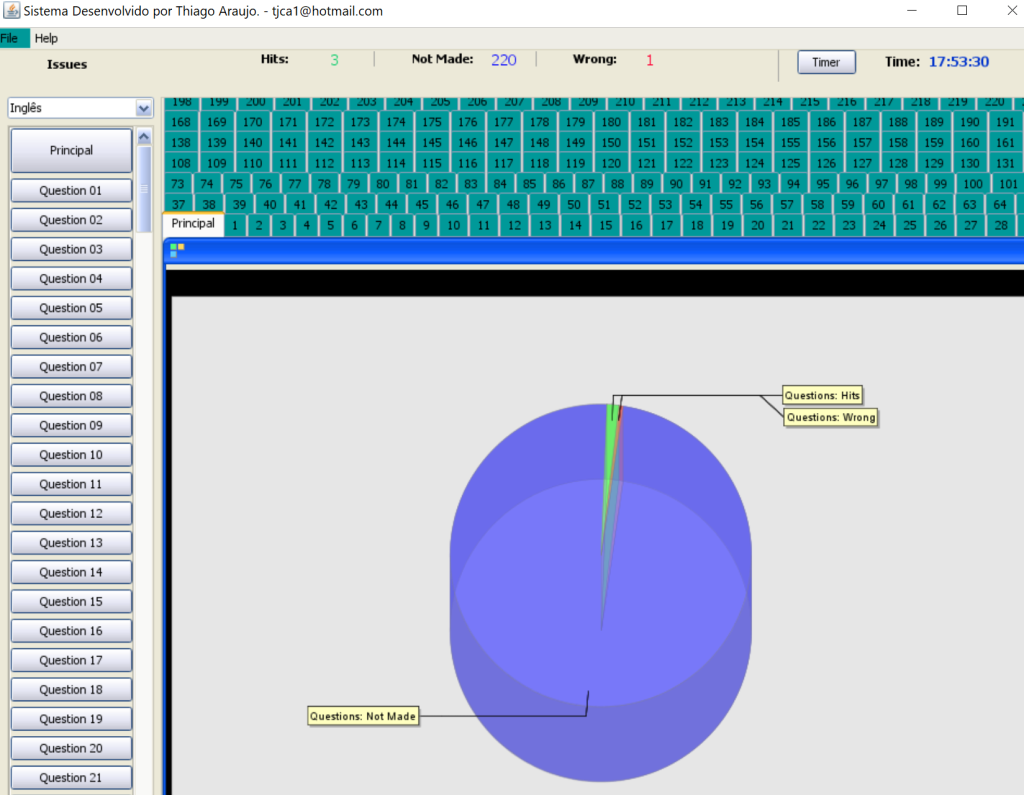Select tab number 183
The height and width of the screenshot is (795, 1024).
coord(719,122)
